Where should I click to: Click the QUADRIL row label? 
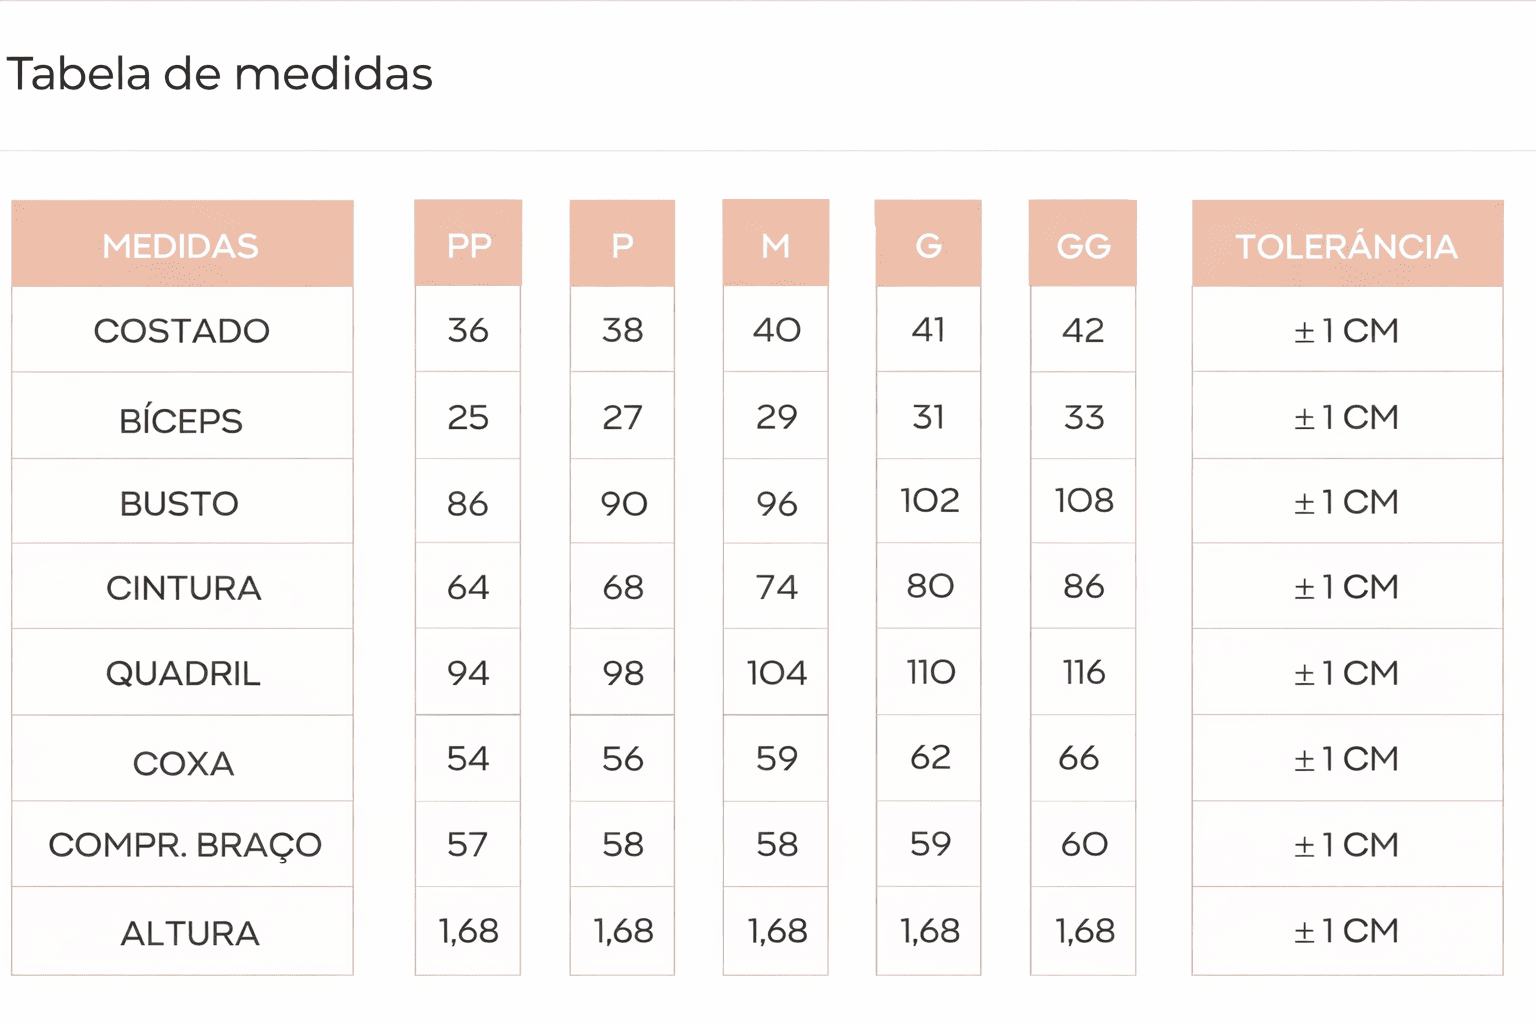183,674
